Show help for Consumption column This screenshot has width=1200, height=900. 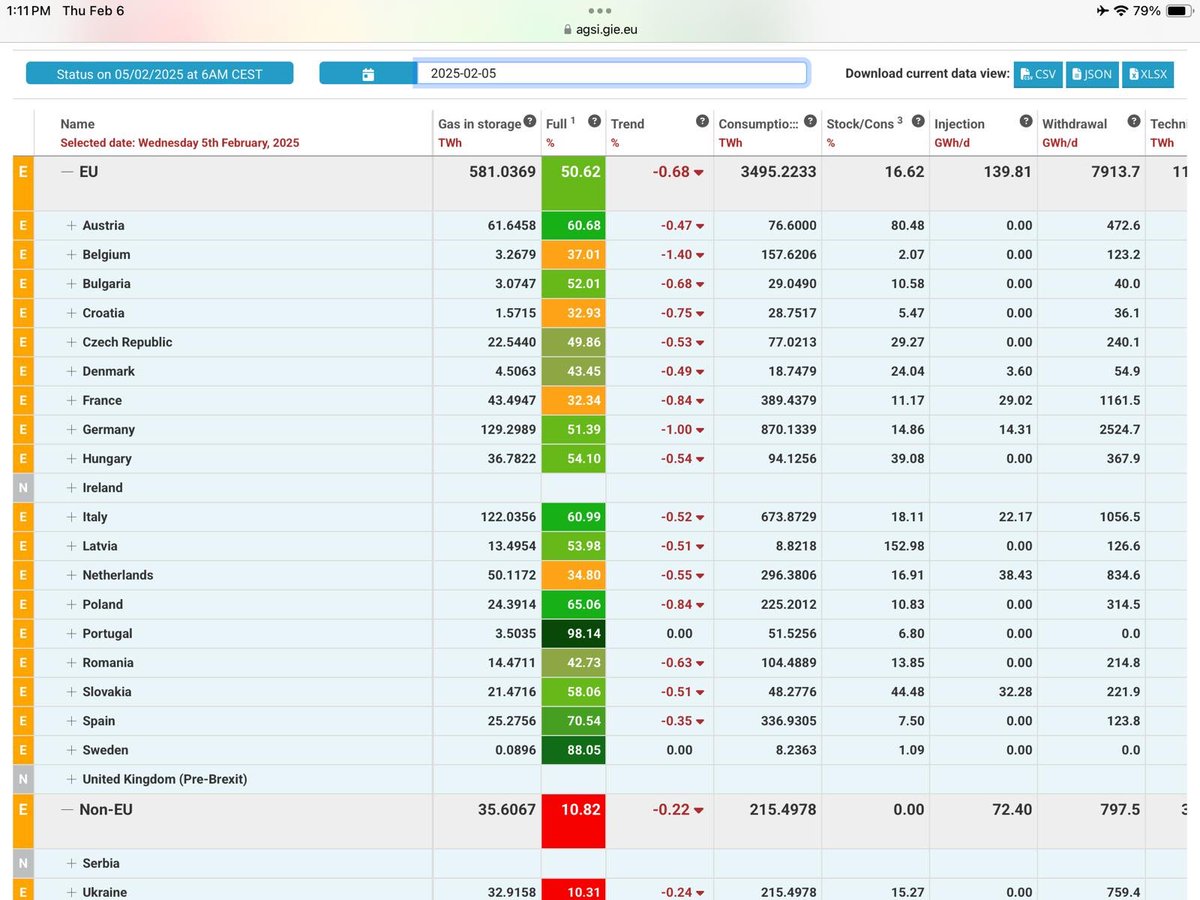810,121
